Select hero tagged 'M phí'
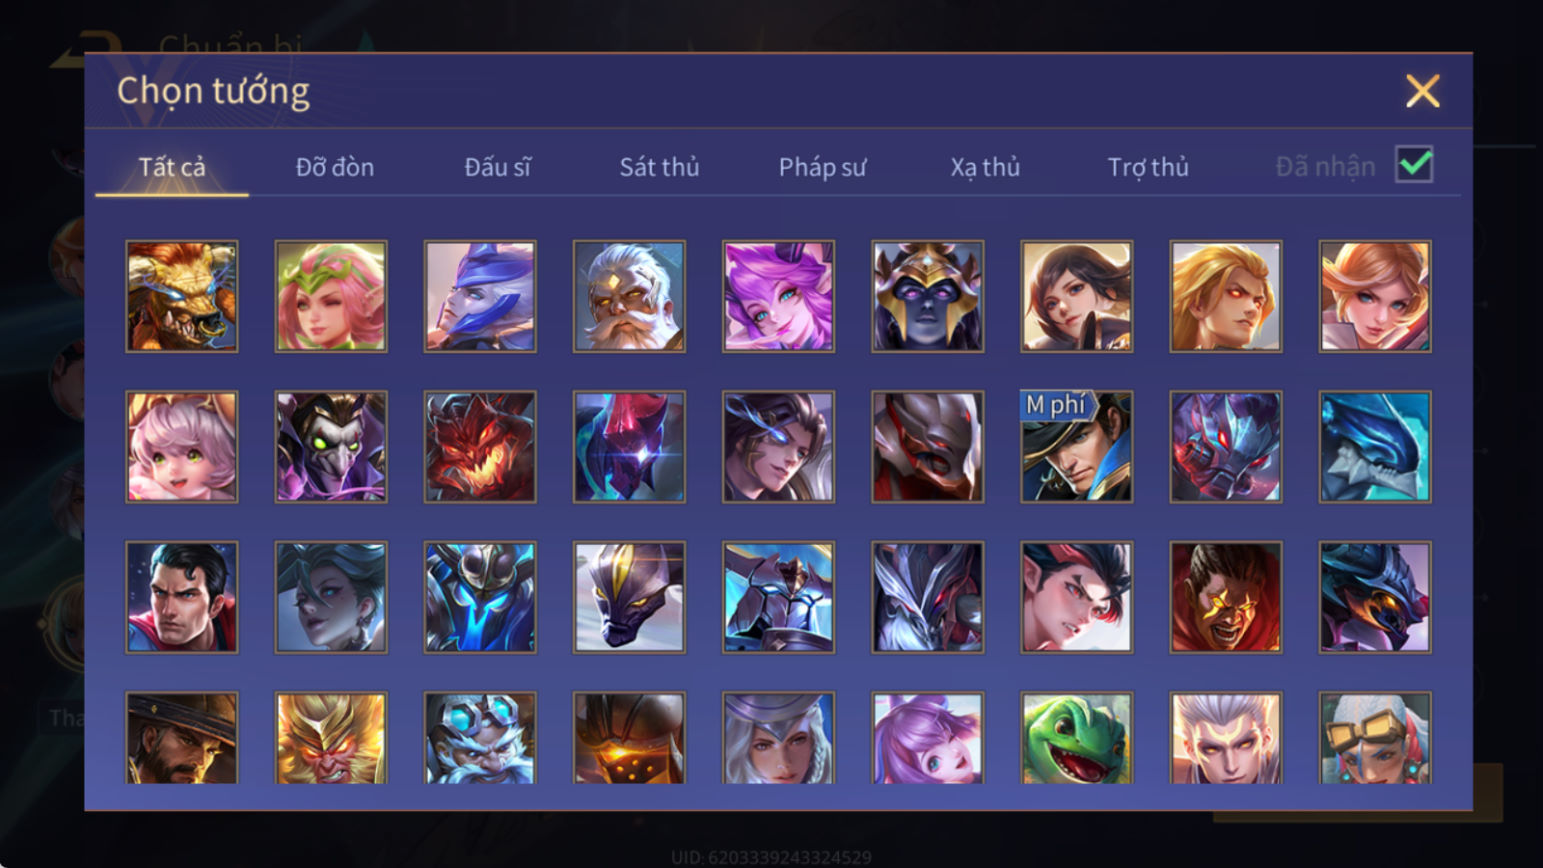Viewport: 1543px width, 868px height. [x=1076, y=446]
